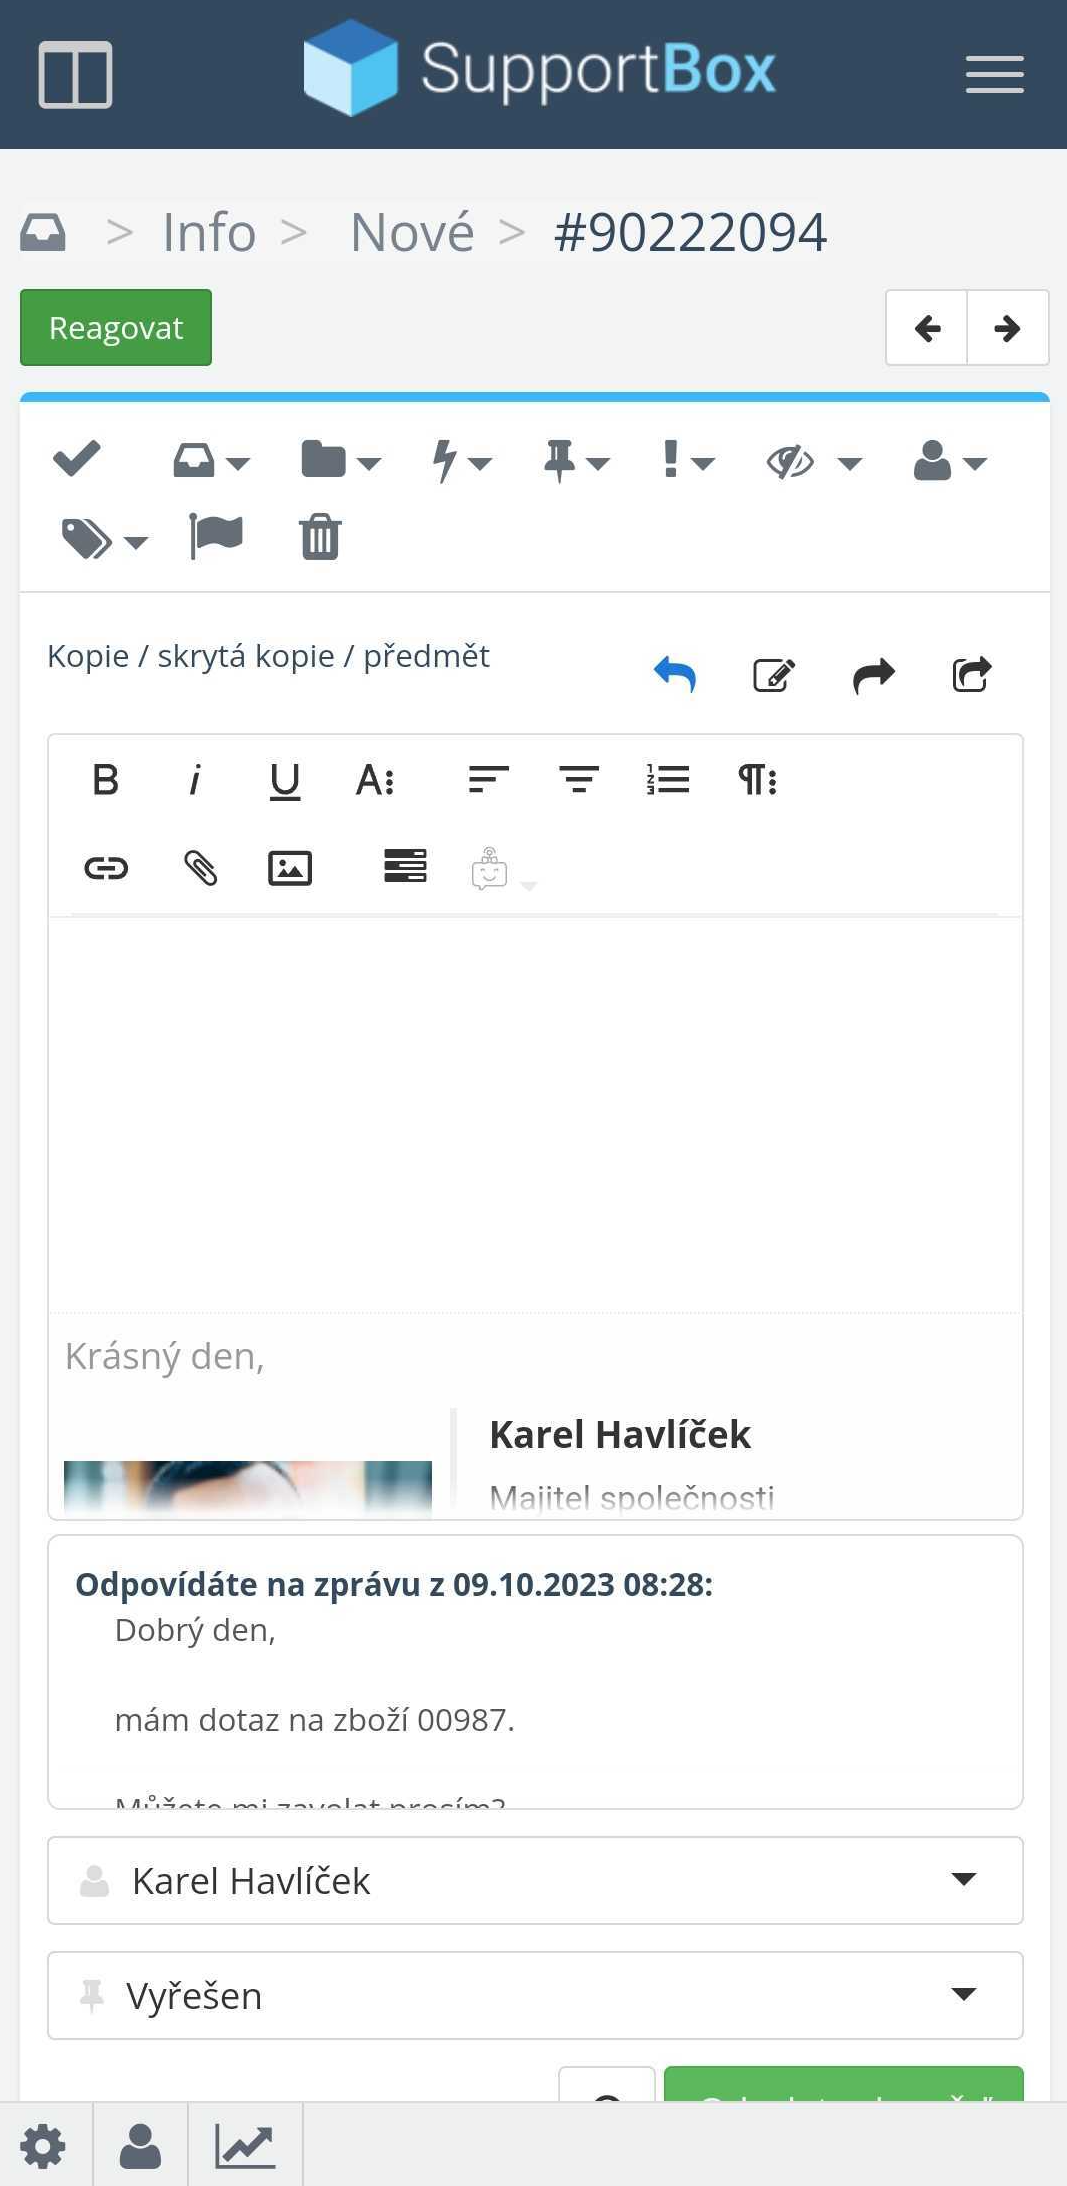Delete ticket with trash icon
Viewport: 1067px width, 2186px height.
tap(320, 537)
